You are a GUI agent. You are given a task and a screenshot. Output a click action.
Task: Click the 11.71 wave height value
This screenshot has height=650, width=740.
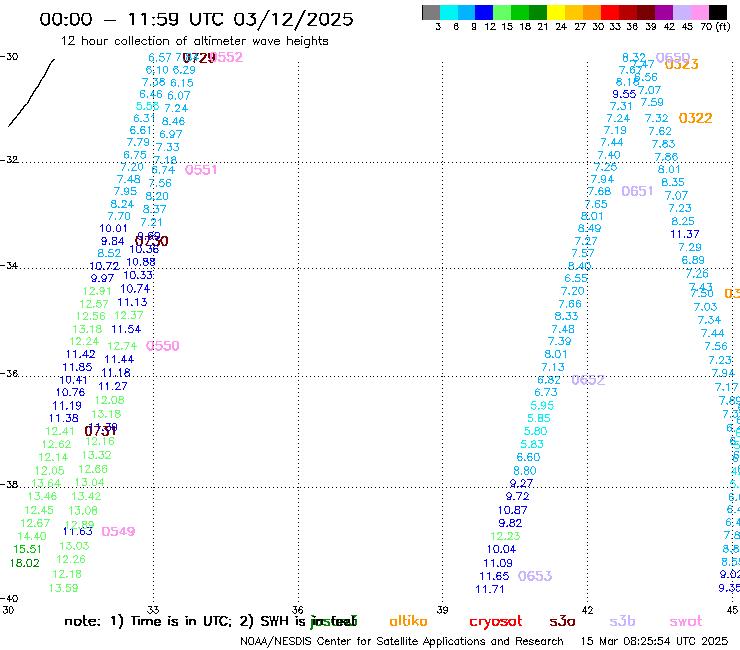tap(490, 589)
